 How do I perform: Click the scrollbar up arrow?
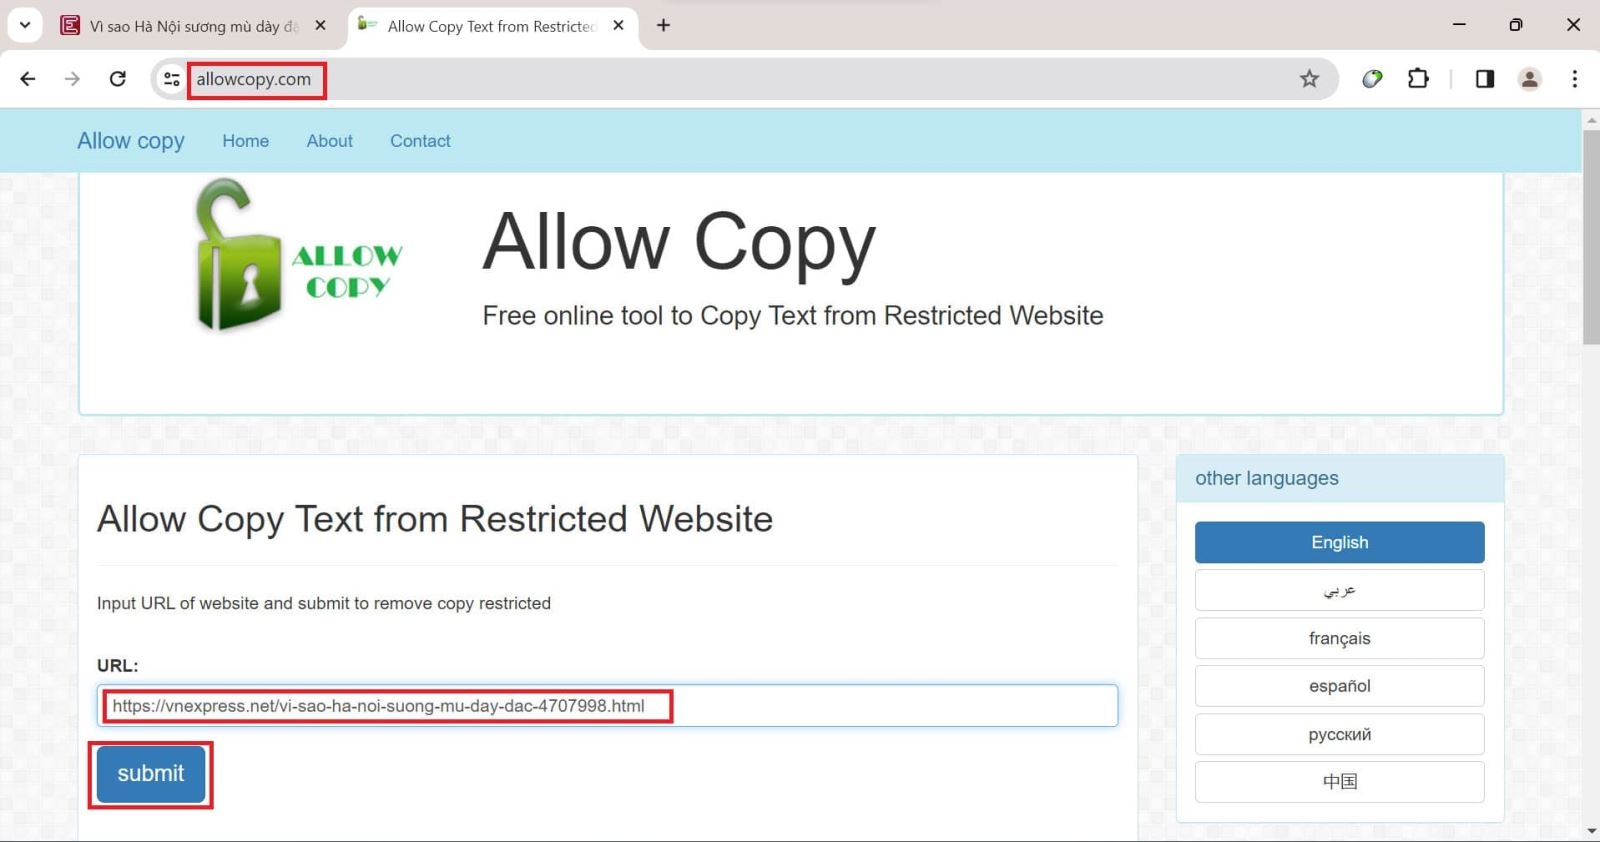pyautogui.click(x=1591, y=119)
